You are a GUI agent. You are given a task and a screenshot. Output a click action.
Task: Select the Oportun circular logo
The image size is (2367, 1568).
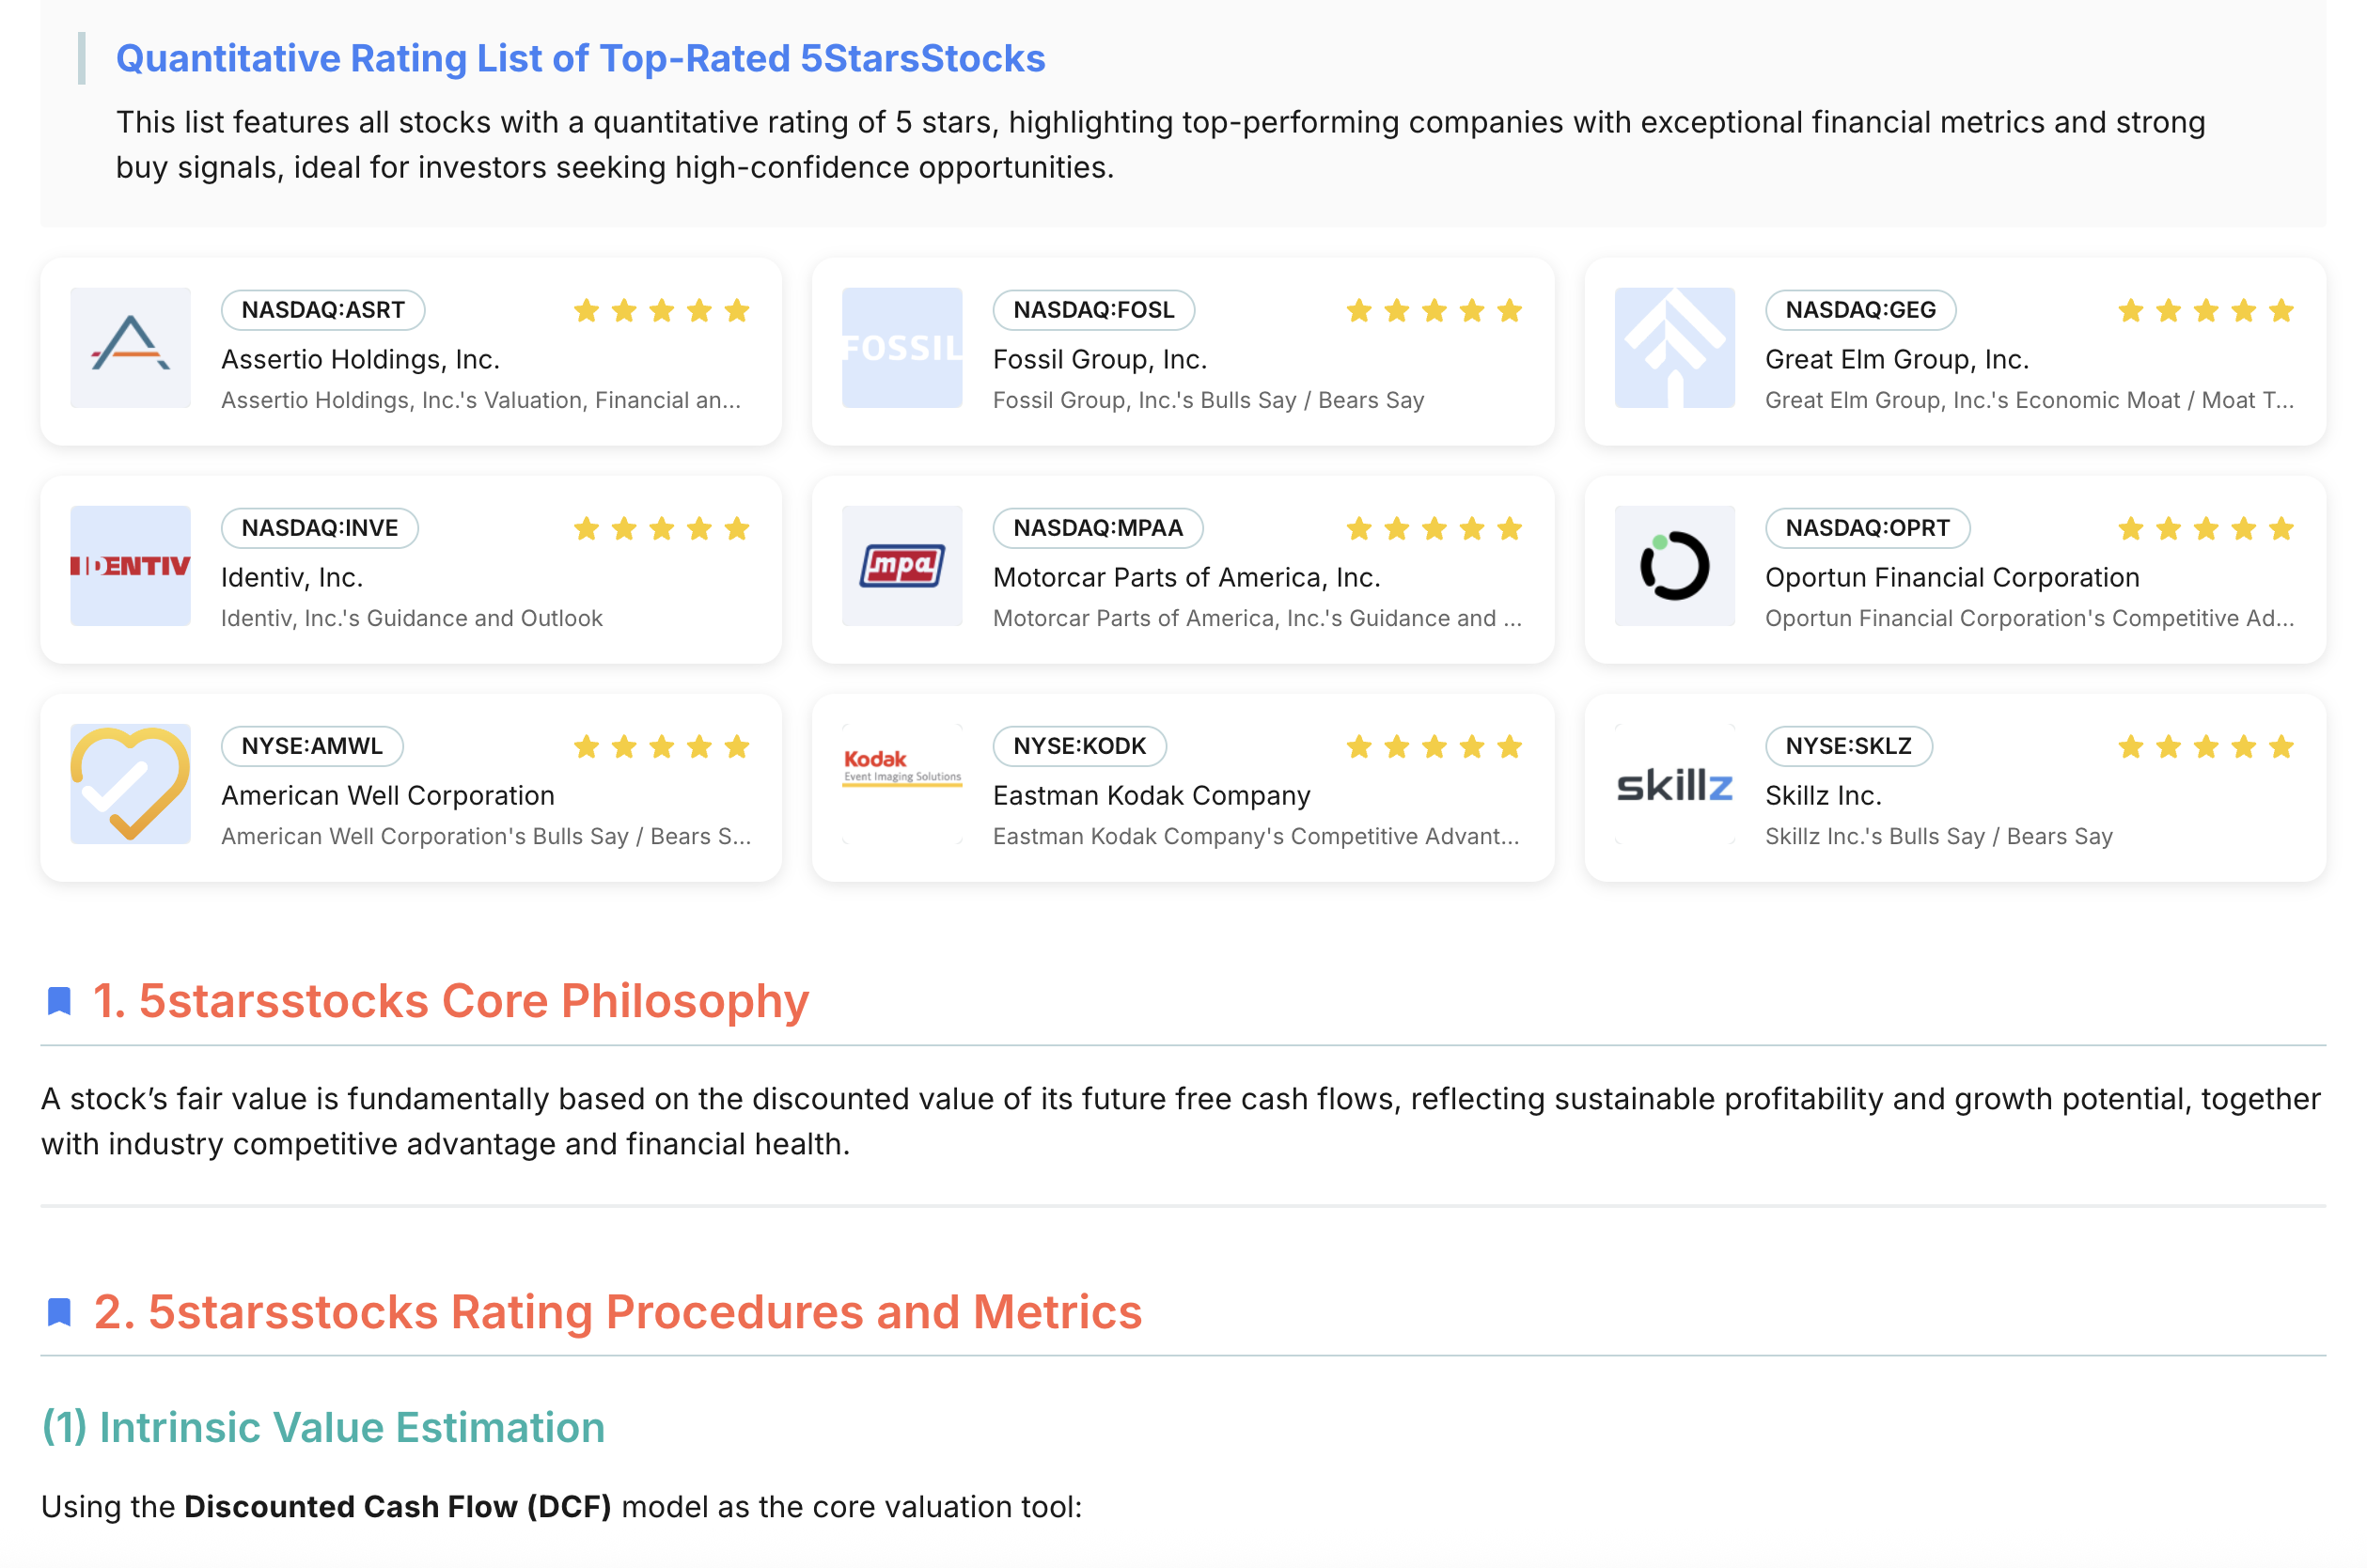tap(1674, 566)
